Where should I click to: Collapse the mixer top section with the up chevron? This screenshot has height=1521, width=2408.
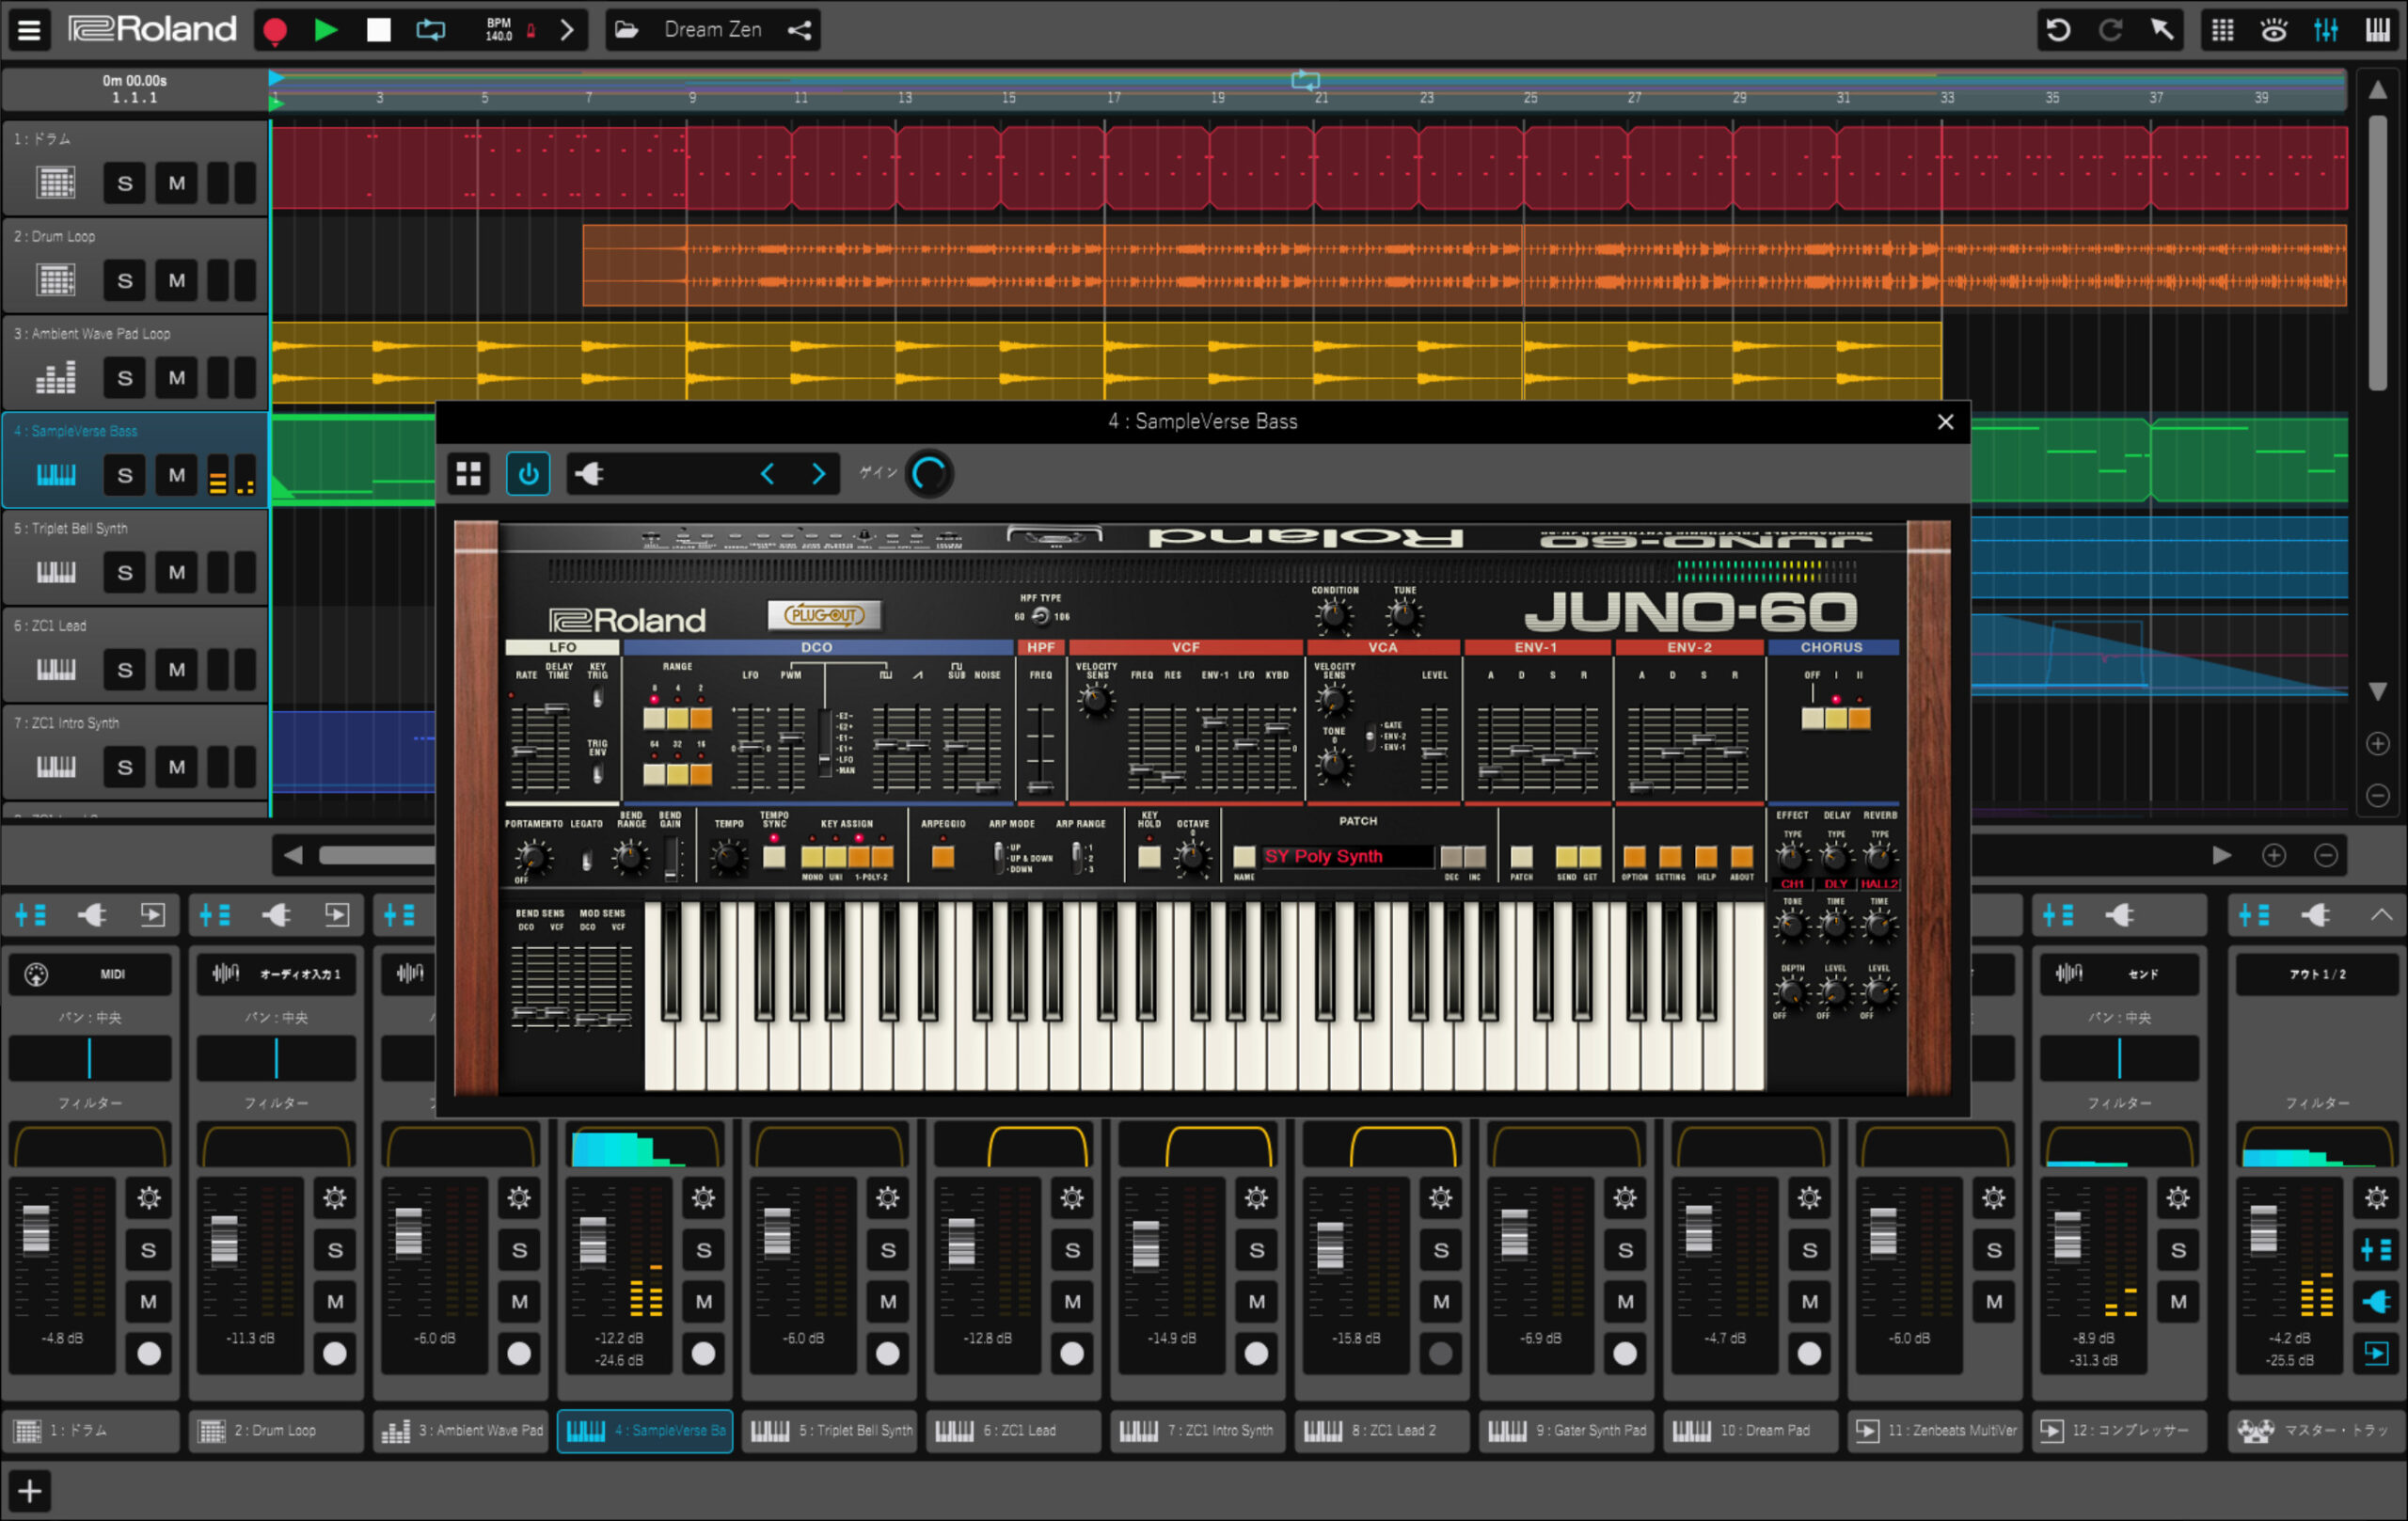coord(2381,914)
